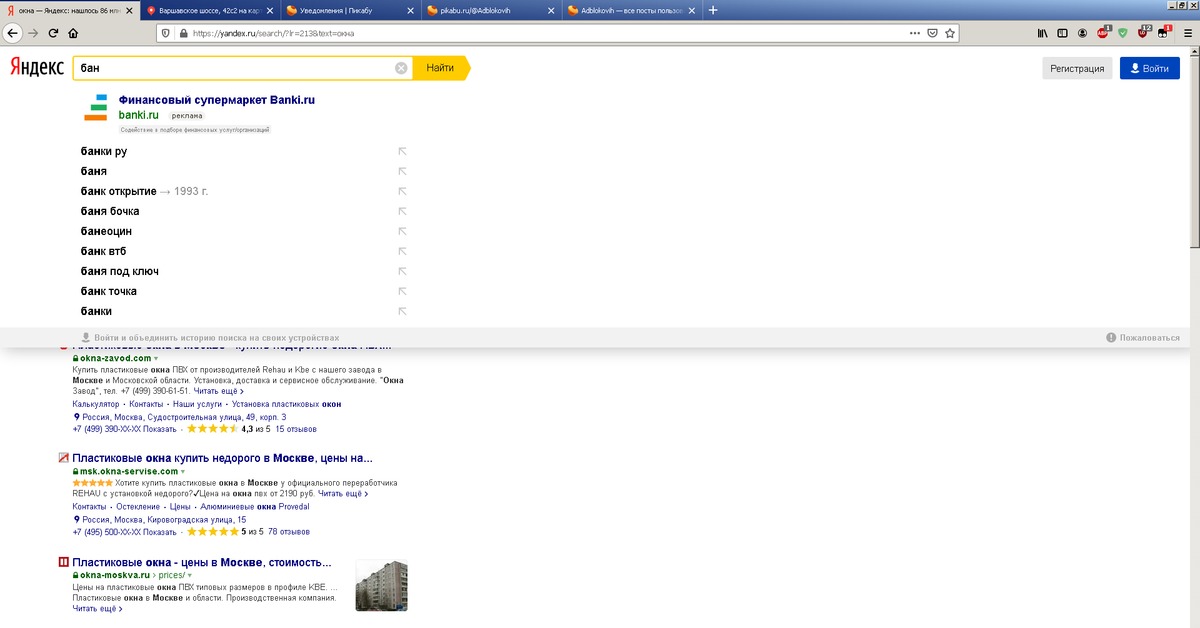Clear the search box with the X icon

pos(401,68)
